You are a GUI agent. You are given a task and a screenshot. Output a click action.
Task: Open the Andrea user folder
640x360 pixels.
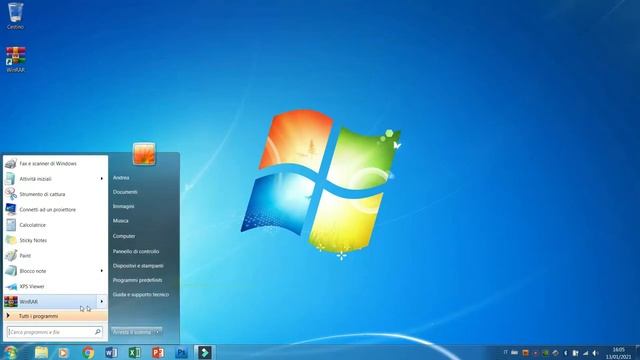121,178
